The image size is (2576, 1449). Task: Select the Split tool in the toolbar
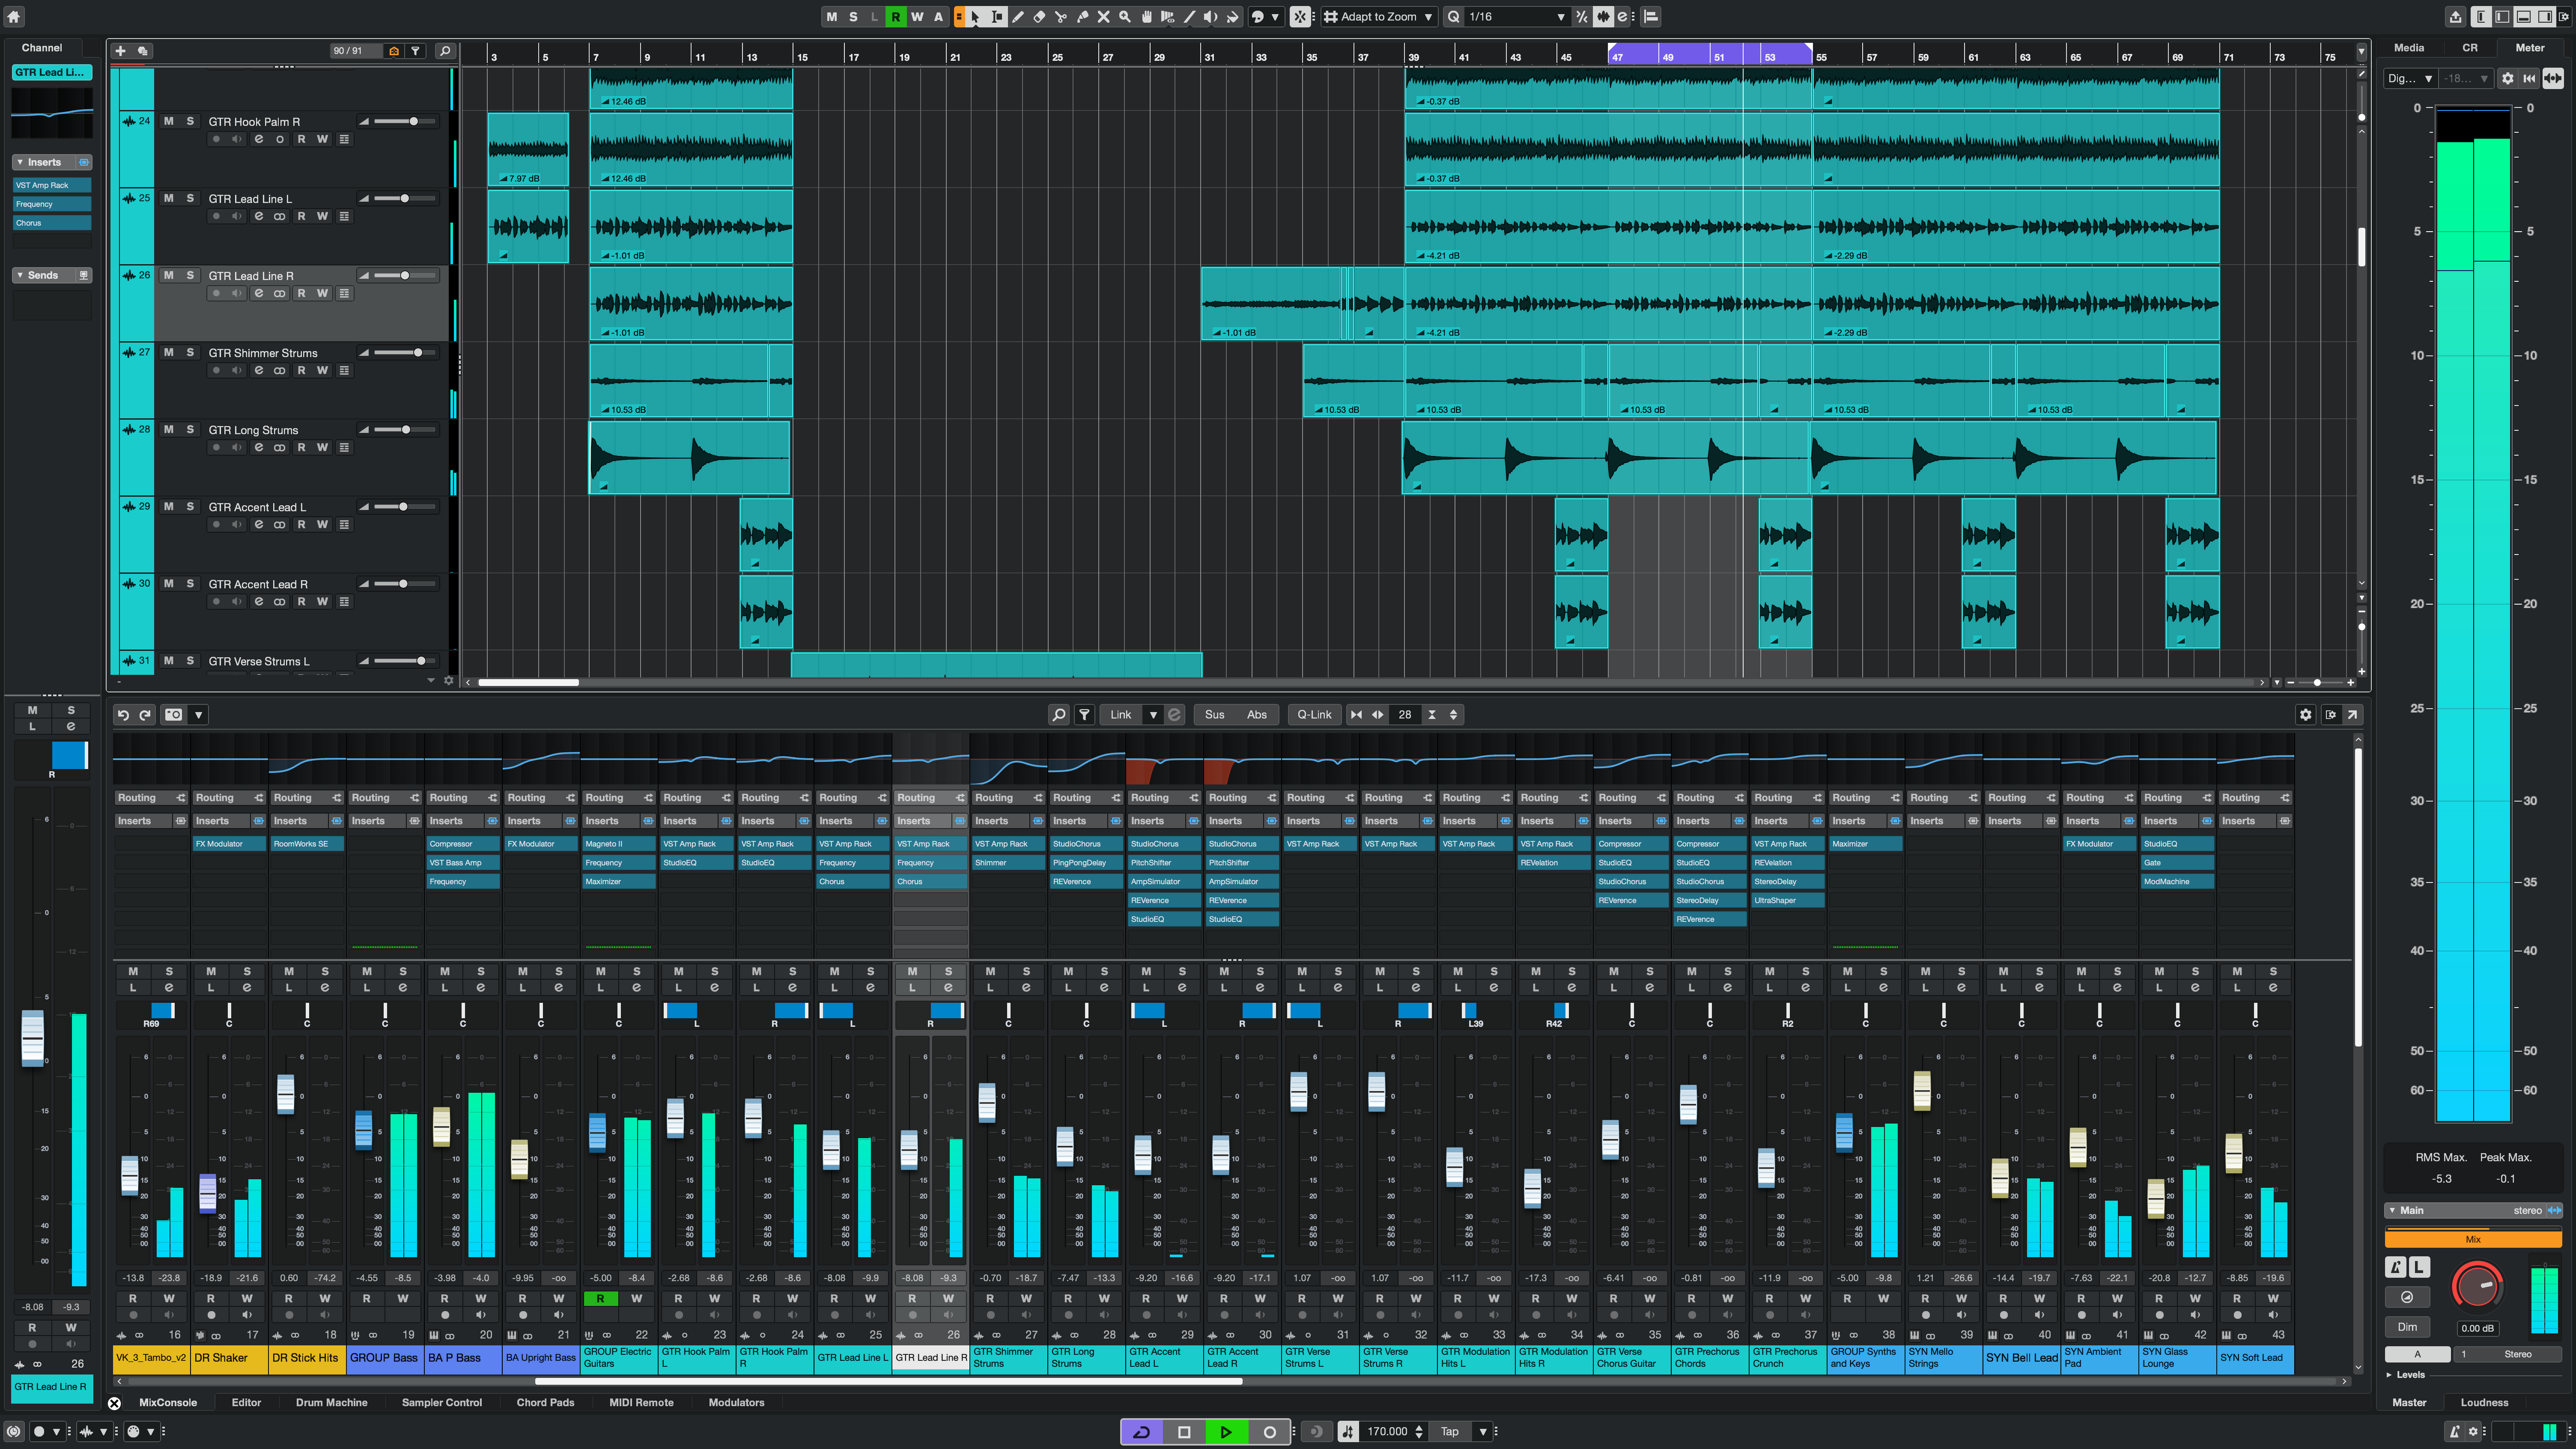1061,16
